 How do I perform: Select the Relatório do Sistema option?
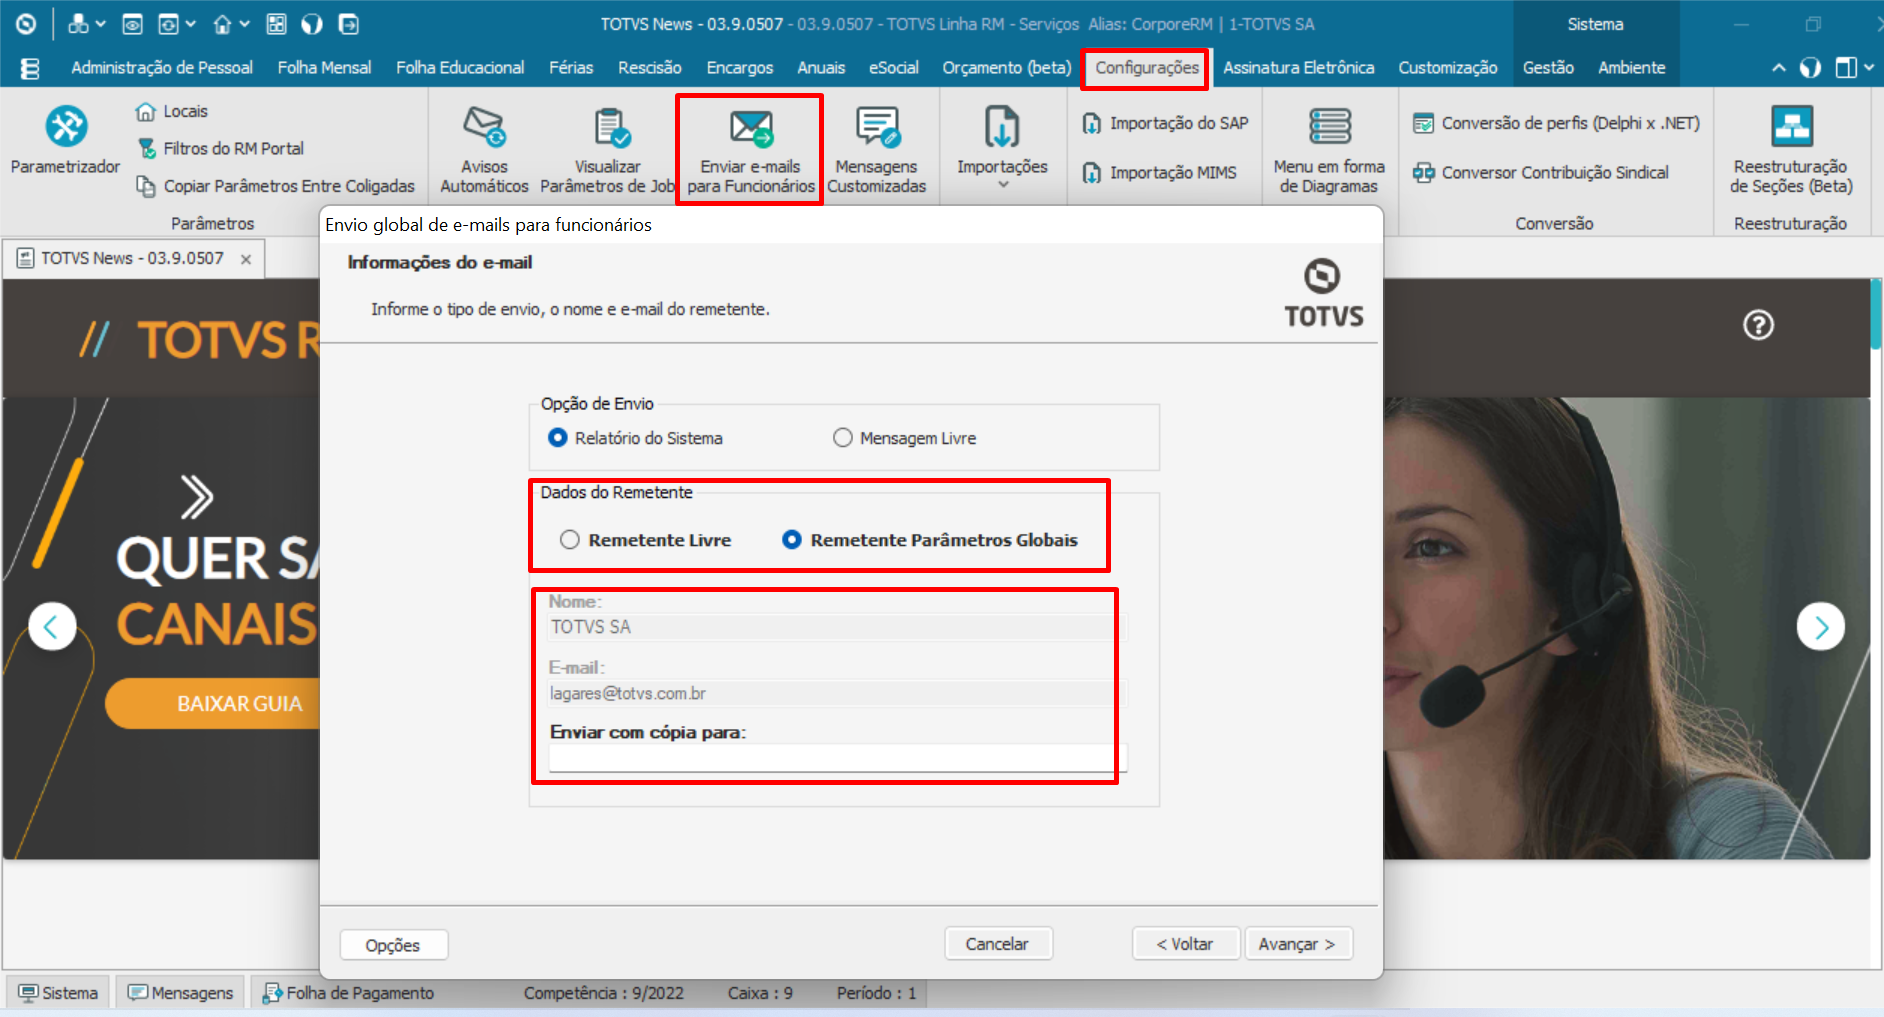[635, 438]
